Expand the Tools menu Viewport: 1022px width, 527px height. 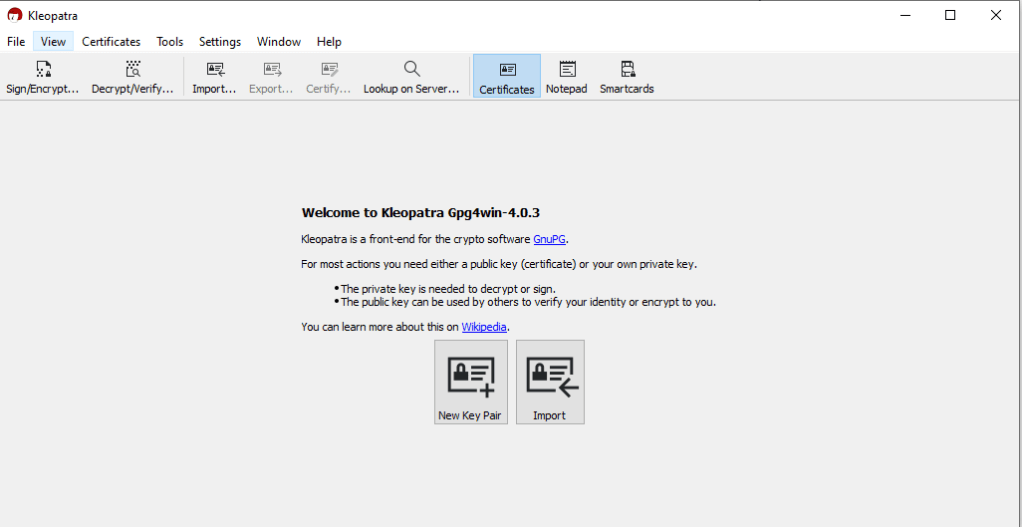click(170, 42)
